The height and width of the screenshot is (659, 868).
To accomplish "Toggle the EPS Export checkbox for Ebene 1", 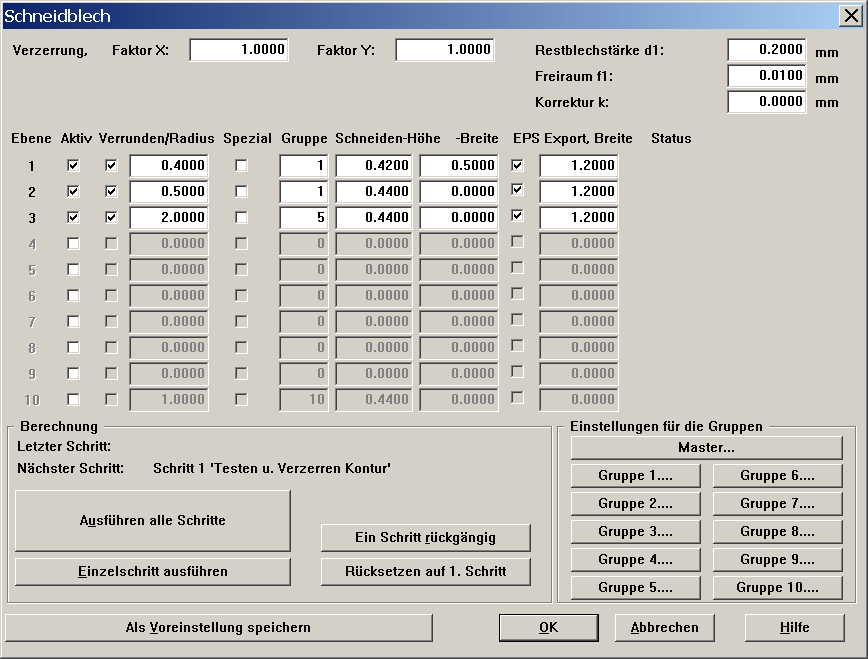I will (x=518, y=165).
